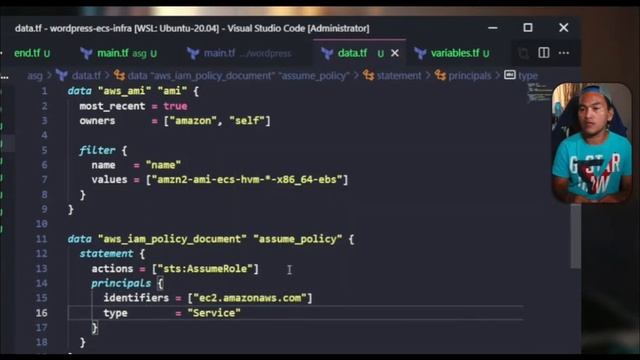The height and width of the screenshot is (360, 640).
Task: Select the data.tf editor tab
Action: click(359, 53)
